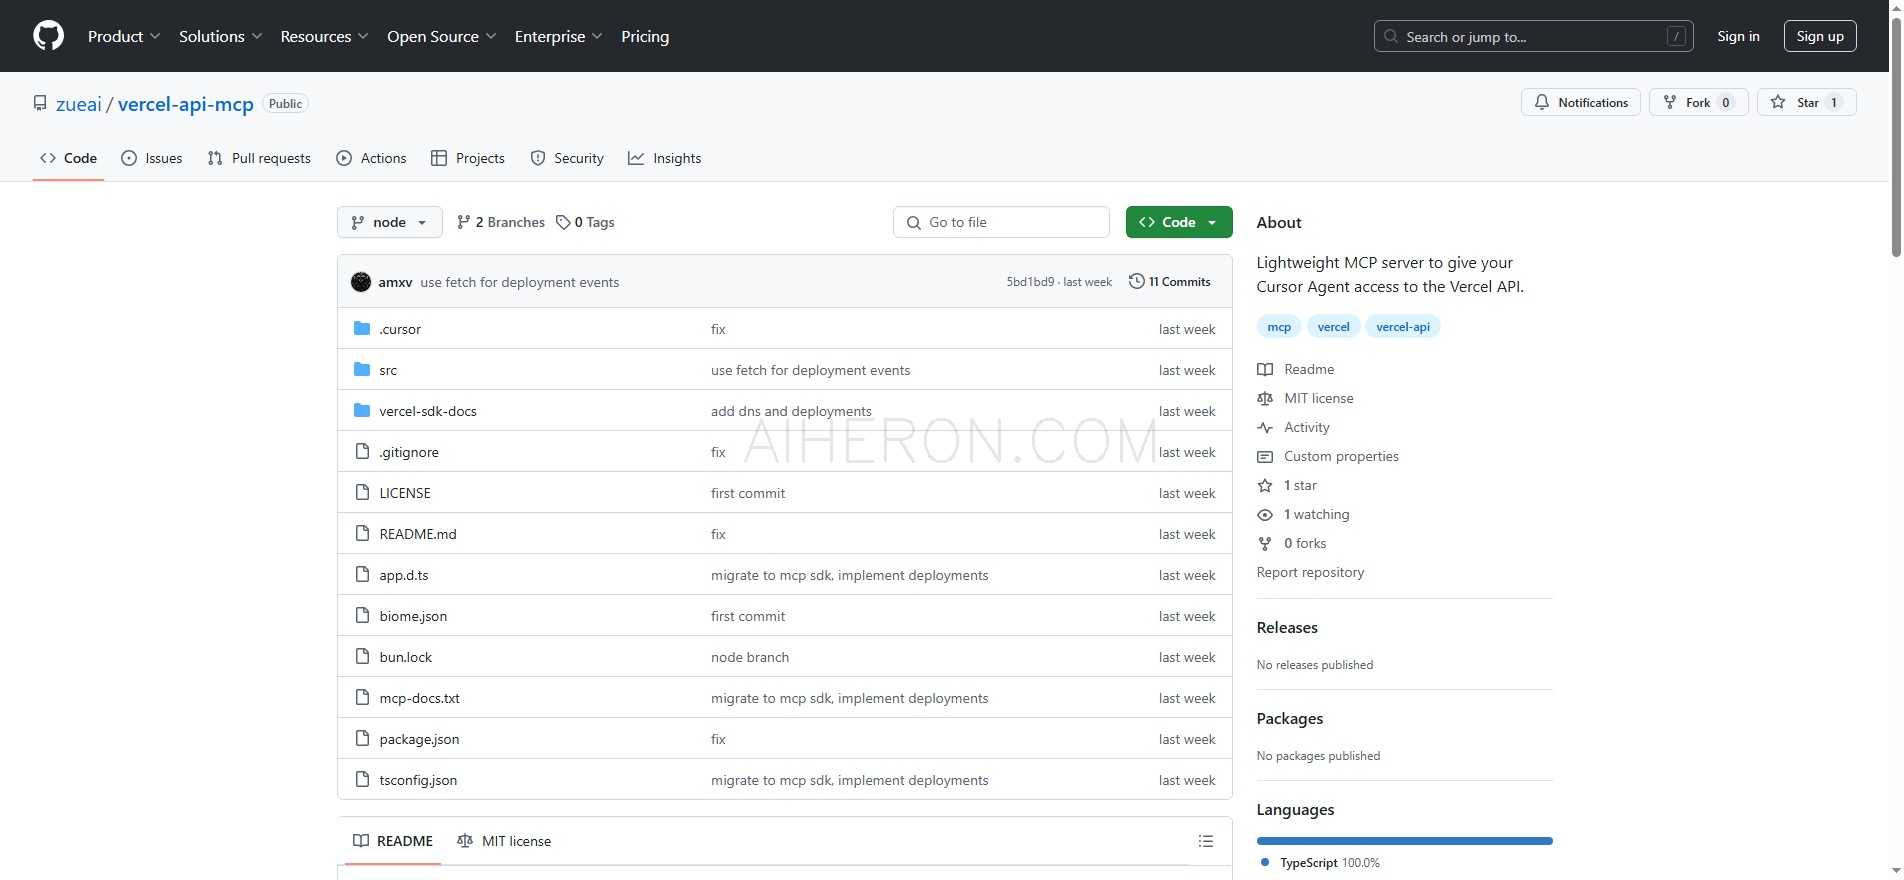This screenshot has height=880, width=1904.
Task: Open the Pricing page
Action: point(645,36)
